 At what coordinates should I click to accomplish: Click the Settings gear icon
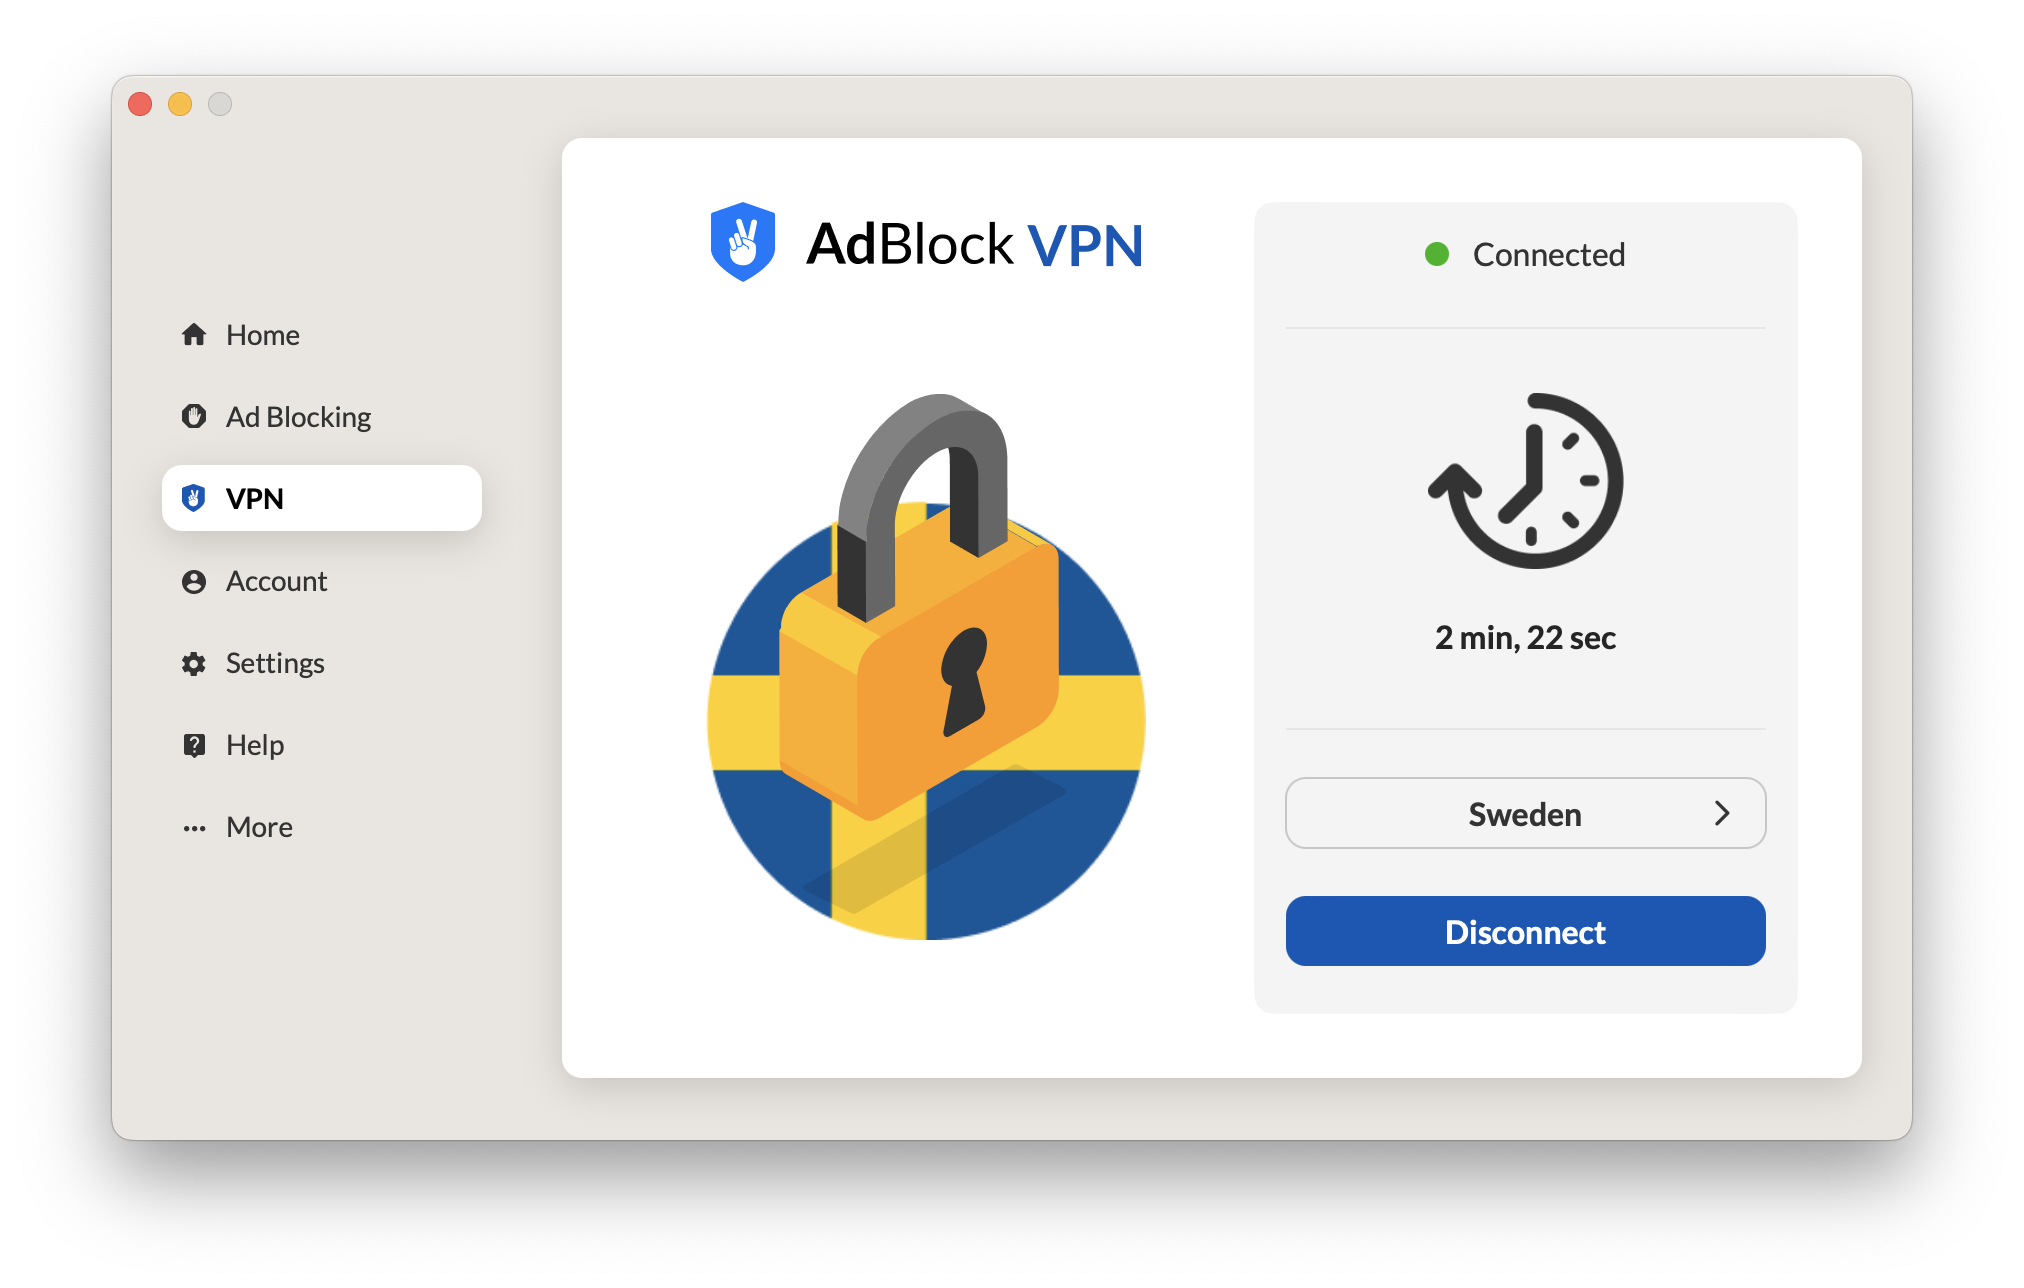(194, 663)
